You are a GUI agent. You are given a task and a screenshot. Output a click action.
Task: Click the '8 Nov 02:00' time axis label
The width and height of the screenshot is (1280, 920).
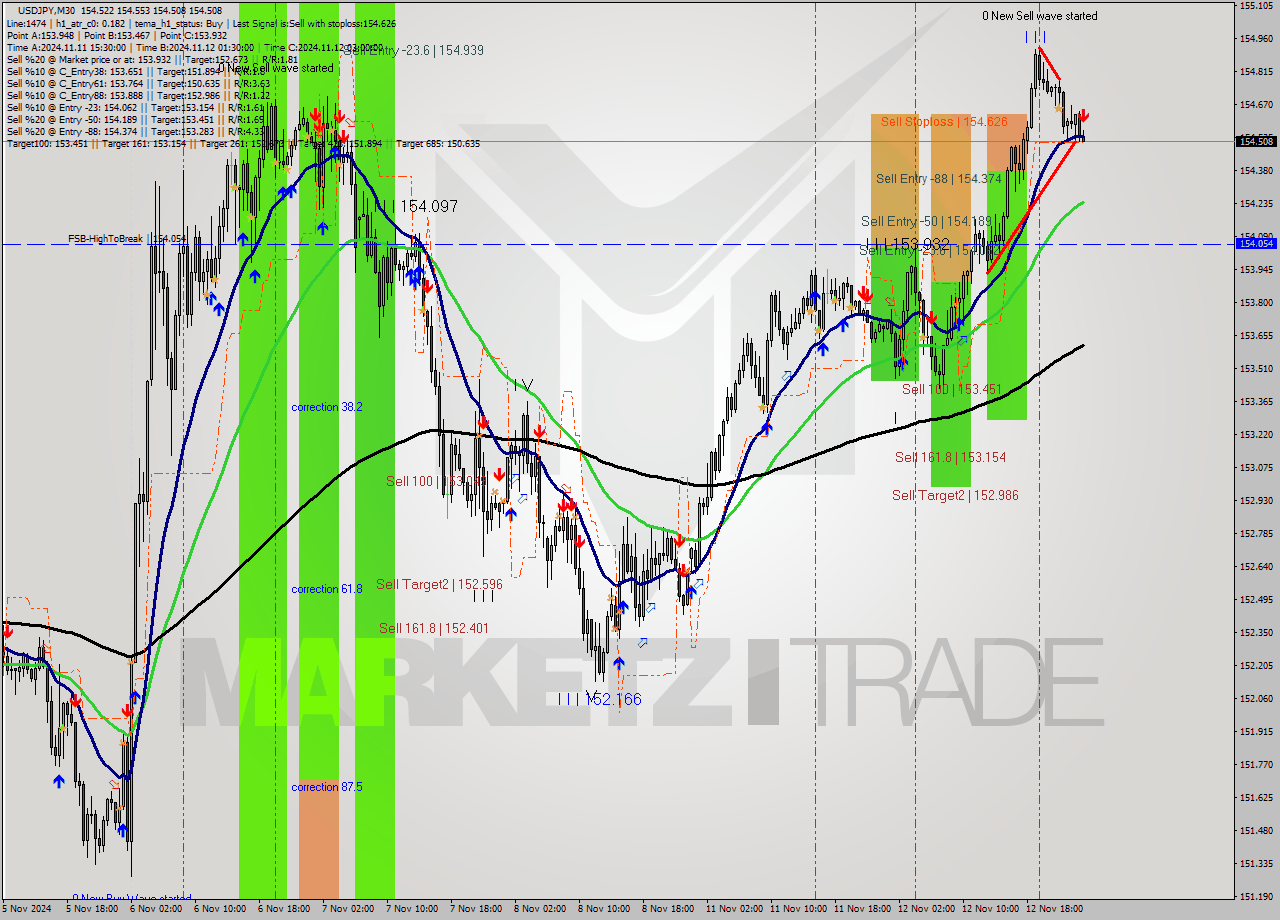click(540, 909)
